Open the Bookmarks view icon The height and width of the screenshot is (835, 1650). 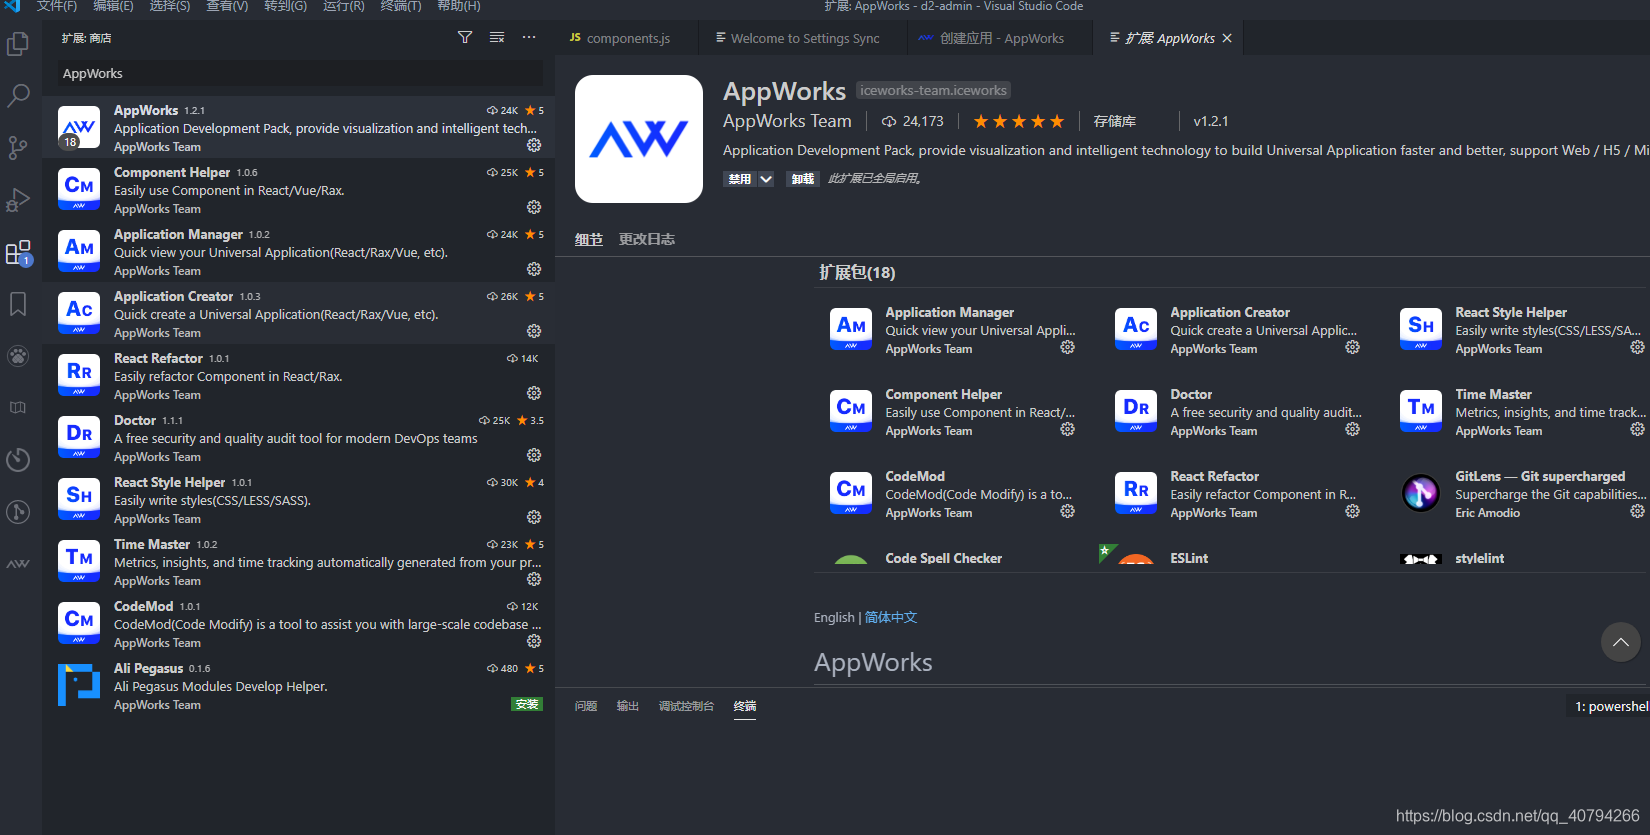point(18,304)
